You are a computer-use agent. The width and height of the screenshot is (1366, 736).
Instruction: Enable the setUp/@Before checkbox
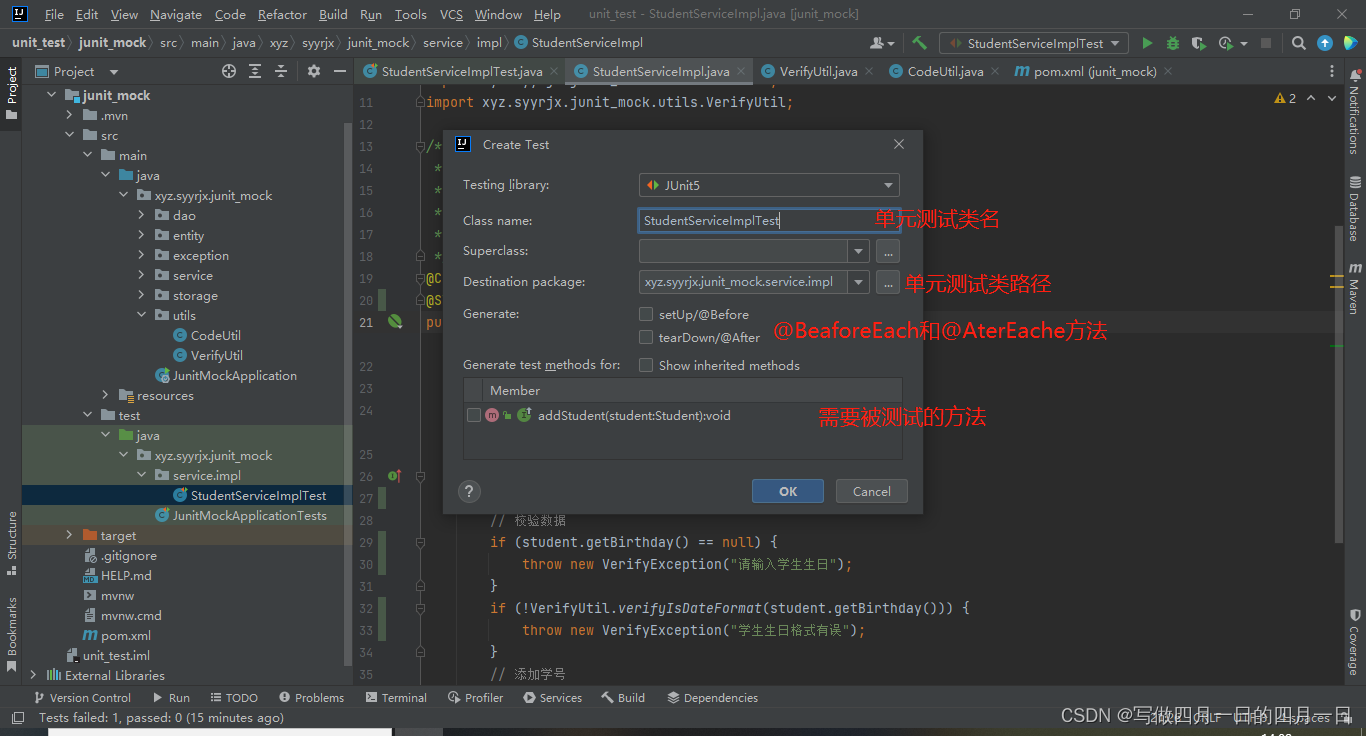pos(646,313)
